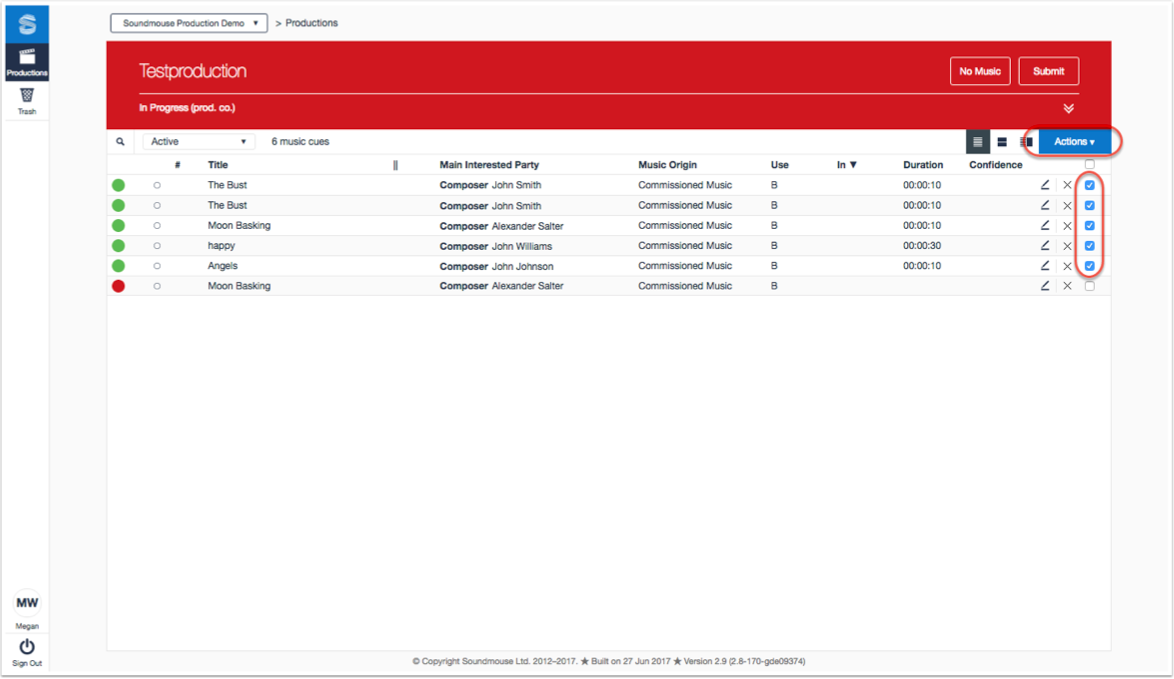Open the Productions sidebar section
The image size is (1174, 679).
point(27,62)
